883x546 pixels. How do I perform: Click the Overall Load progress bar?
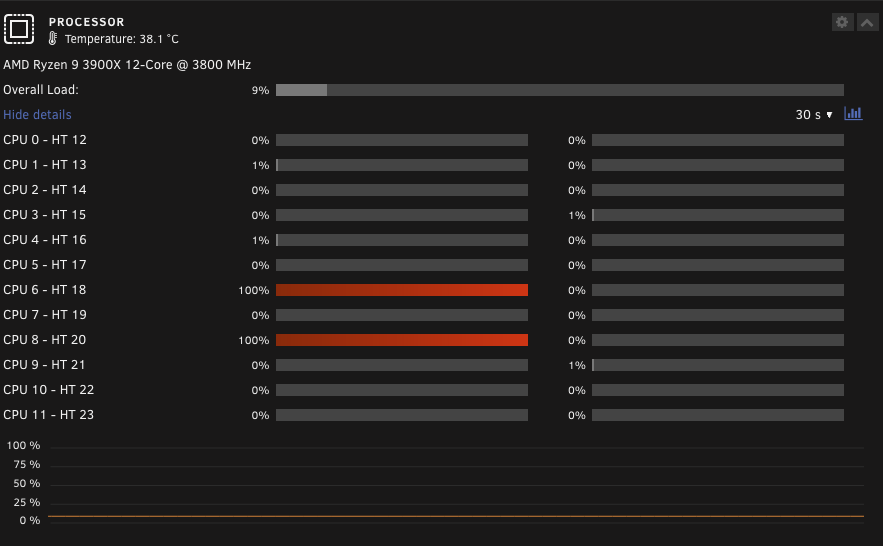pyautogui.click(x=560, y=90)
